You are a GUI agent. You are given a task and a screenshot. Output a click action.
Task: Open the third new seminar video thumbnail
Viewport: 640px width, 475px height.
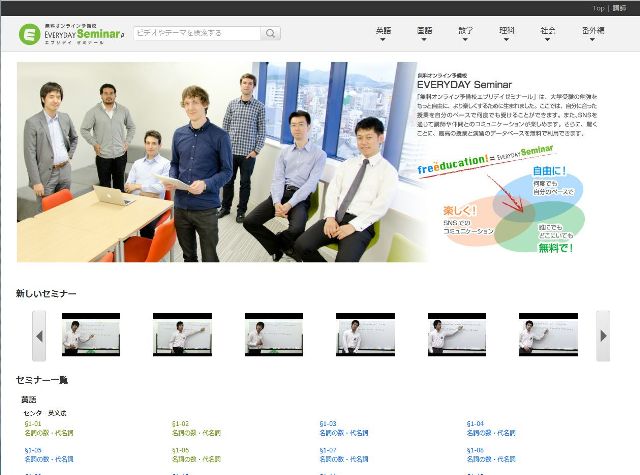[274, 335]
